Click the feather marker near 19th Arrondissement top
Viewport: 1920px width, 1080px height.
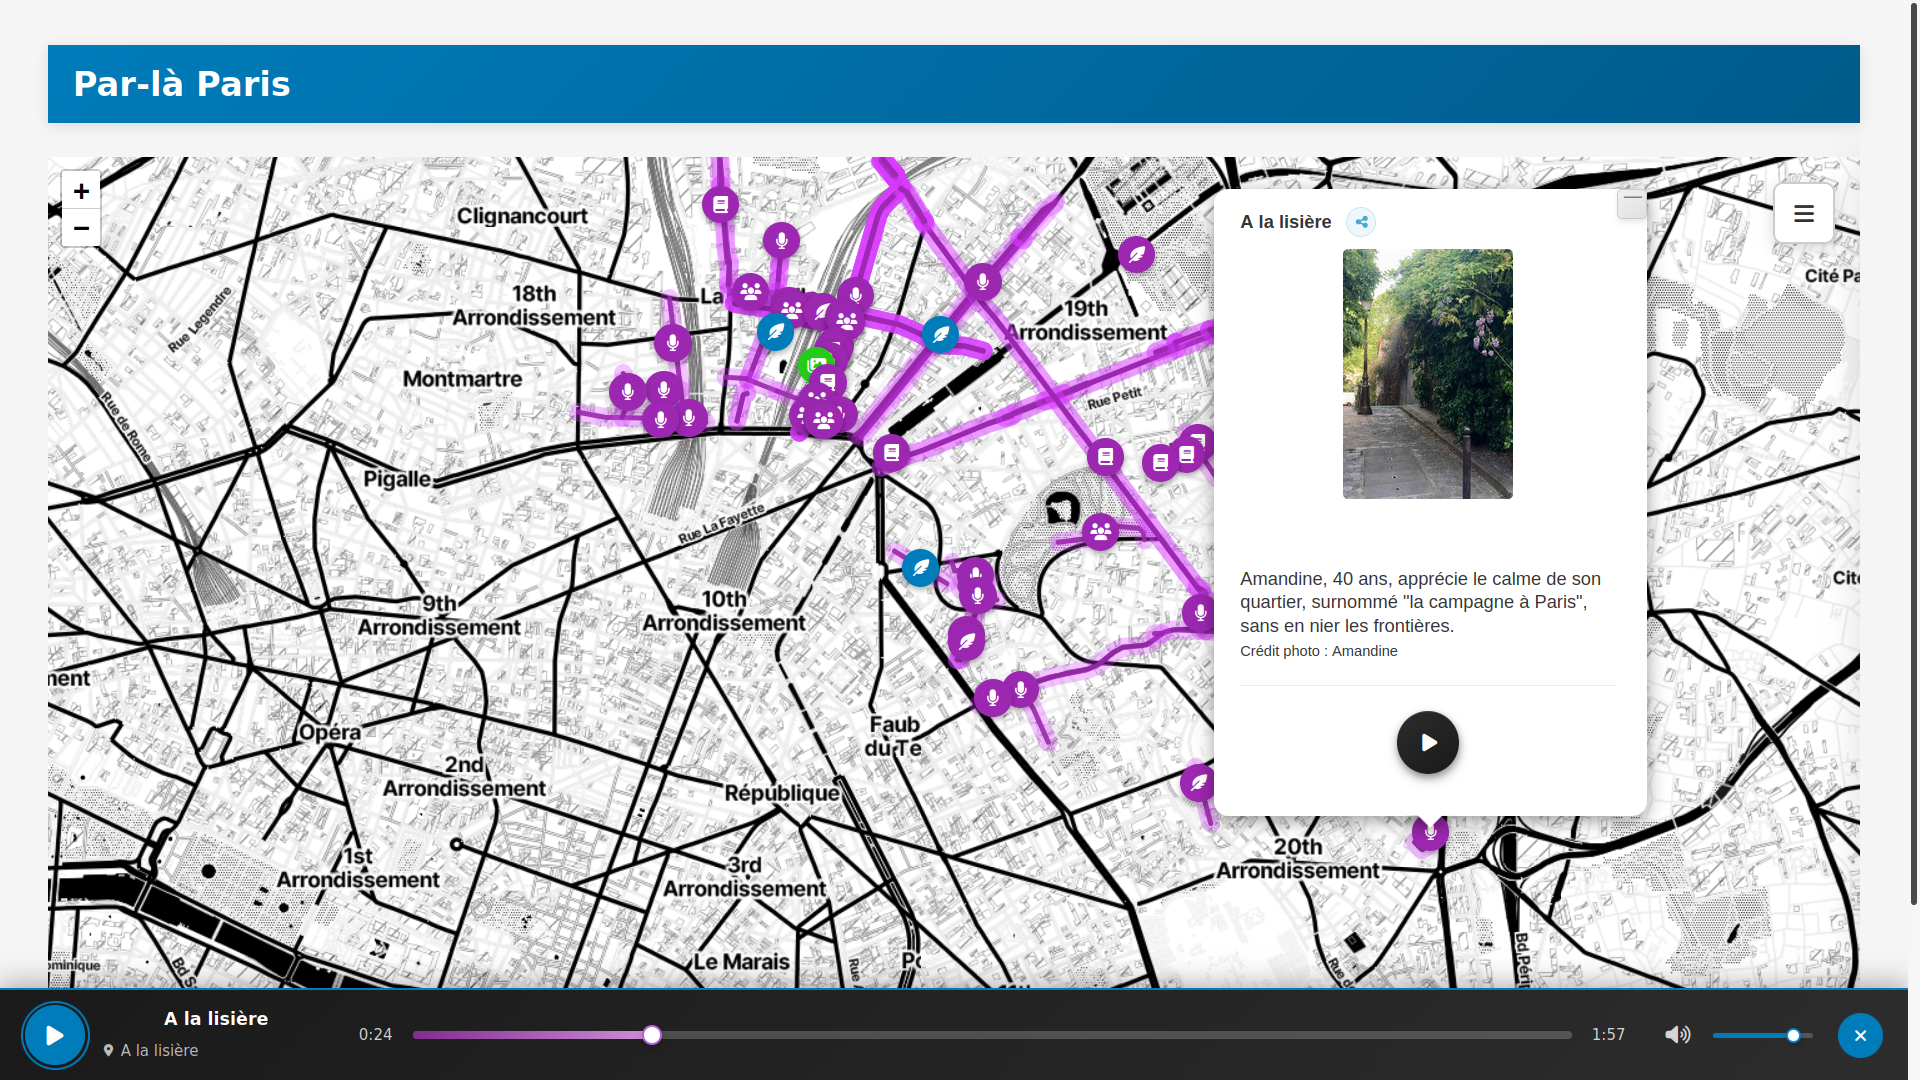pyautogui.click(x=1136, y=255)
